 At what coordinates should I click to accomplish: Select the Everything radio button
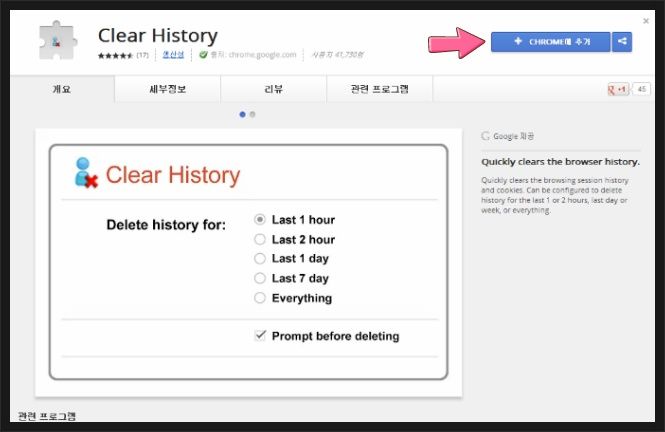coord(260,298)
